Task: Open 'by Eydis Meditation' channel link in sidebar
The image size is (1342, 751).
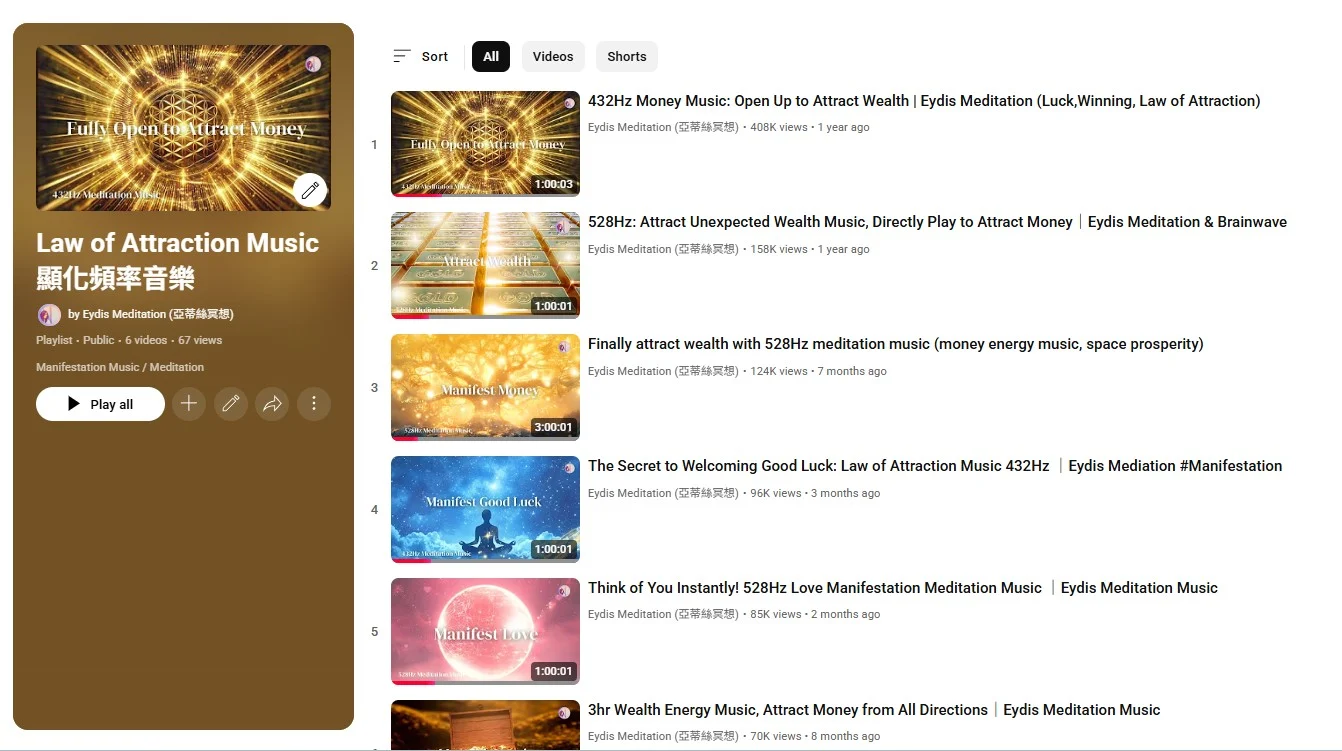Action: [151, 314]
